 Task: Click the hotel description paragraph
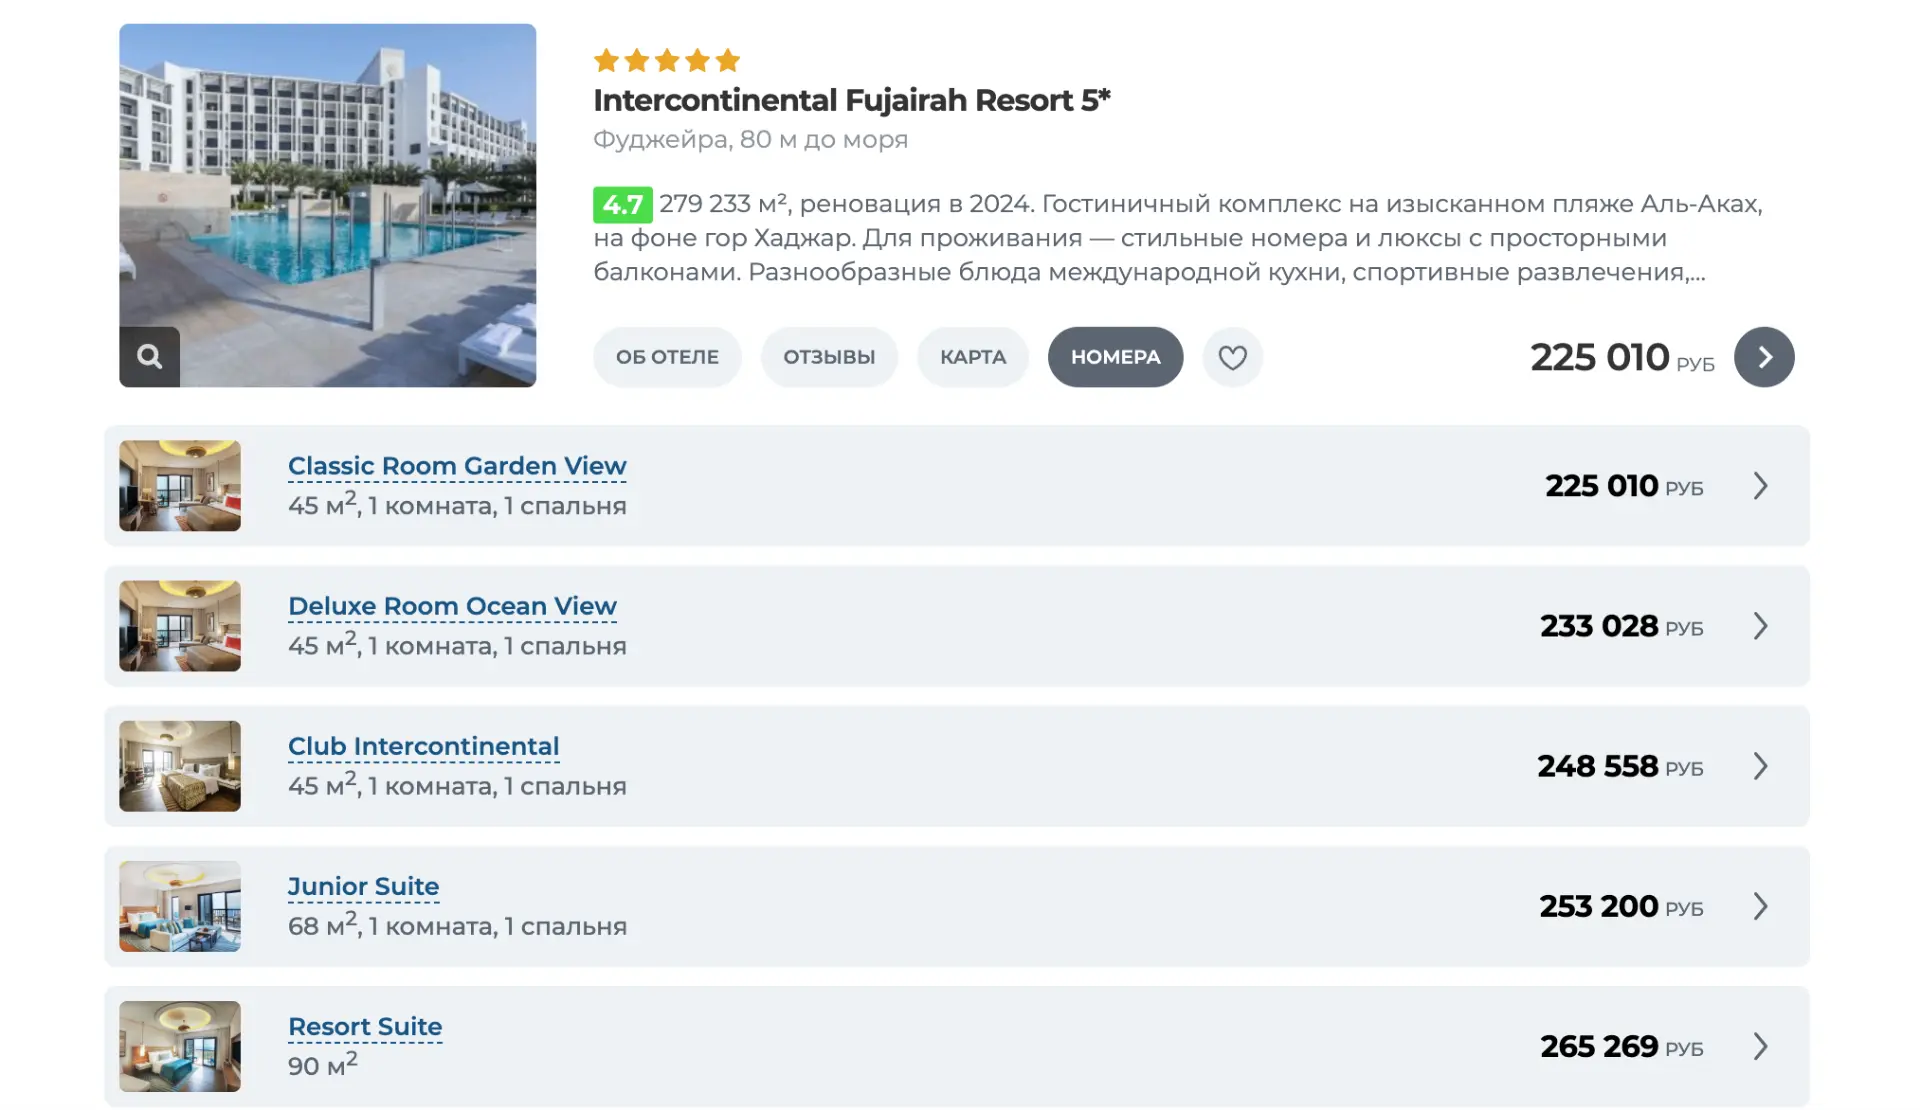point(1178,238)
